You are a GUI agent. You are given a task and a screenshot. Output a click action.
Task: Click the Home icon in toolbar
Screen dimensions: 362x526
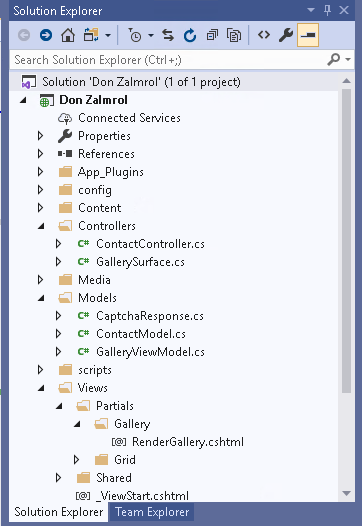click(x=68, y=35)
